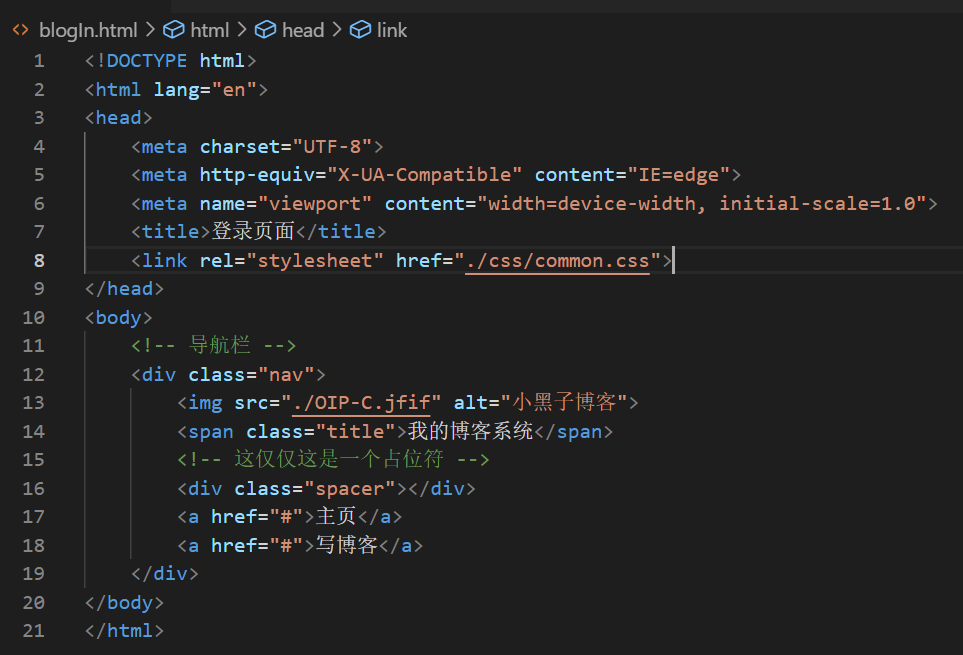This screenshot has width=963, height=655.
Task: Click line number 21 in gutter
Action: click(33, 630)
